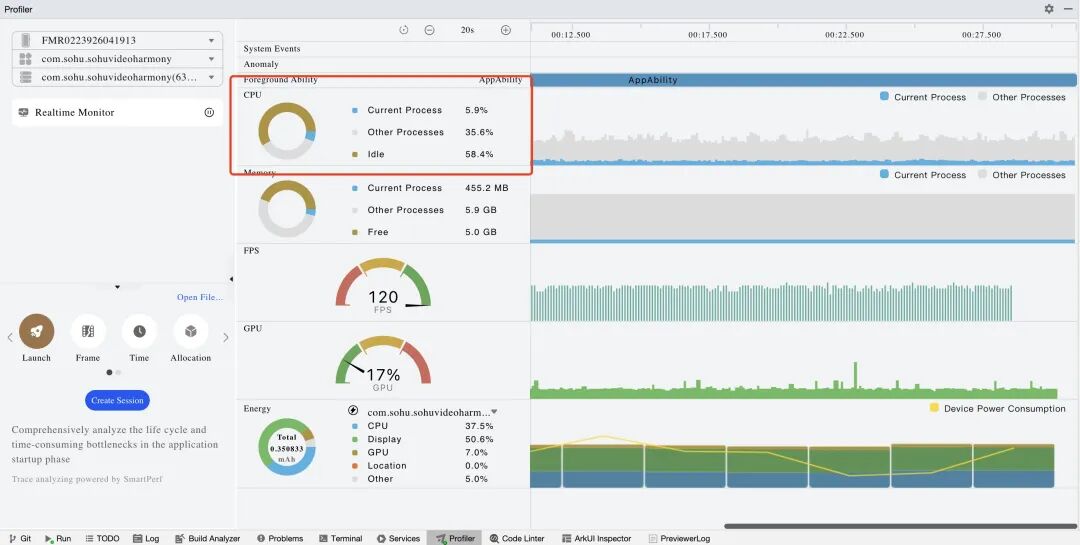The image size is (1080, 545).
Task: Pause the Realtime Monitor
Action: [209, 112]
